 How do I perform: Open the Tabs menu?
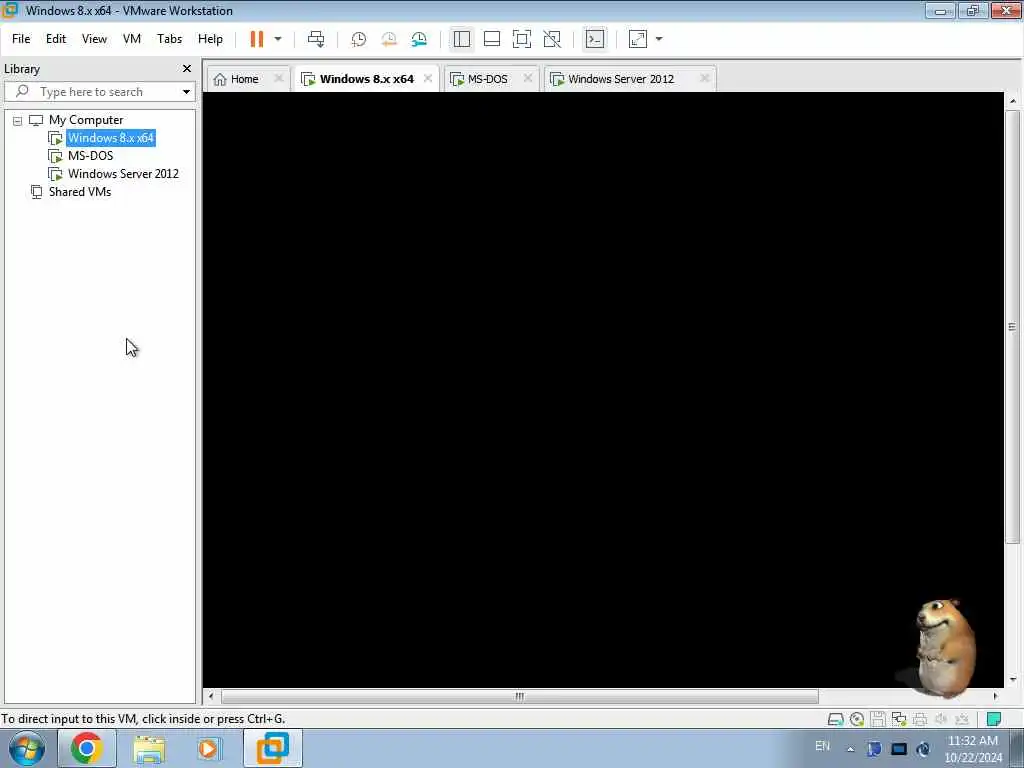point(169,39)
